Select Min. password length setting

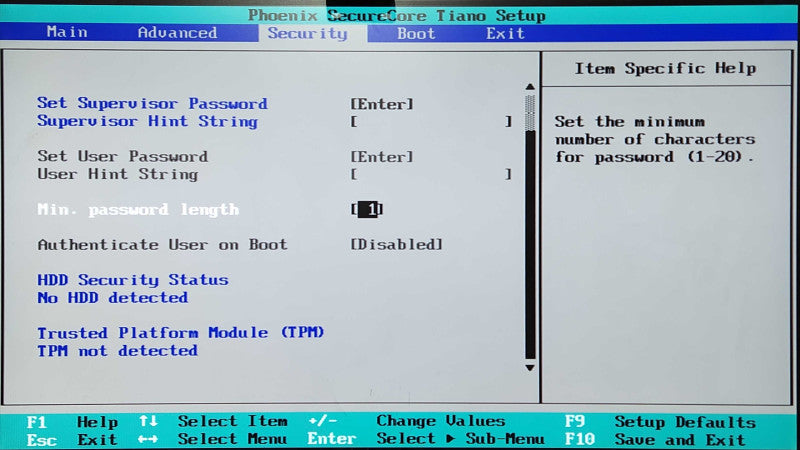pyautogui.click(x=138, y=210)
